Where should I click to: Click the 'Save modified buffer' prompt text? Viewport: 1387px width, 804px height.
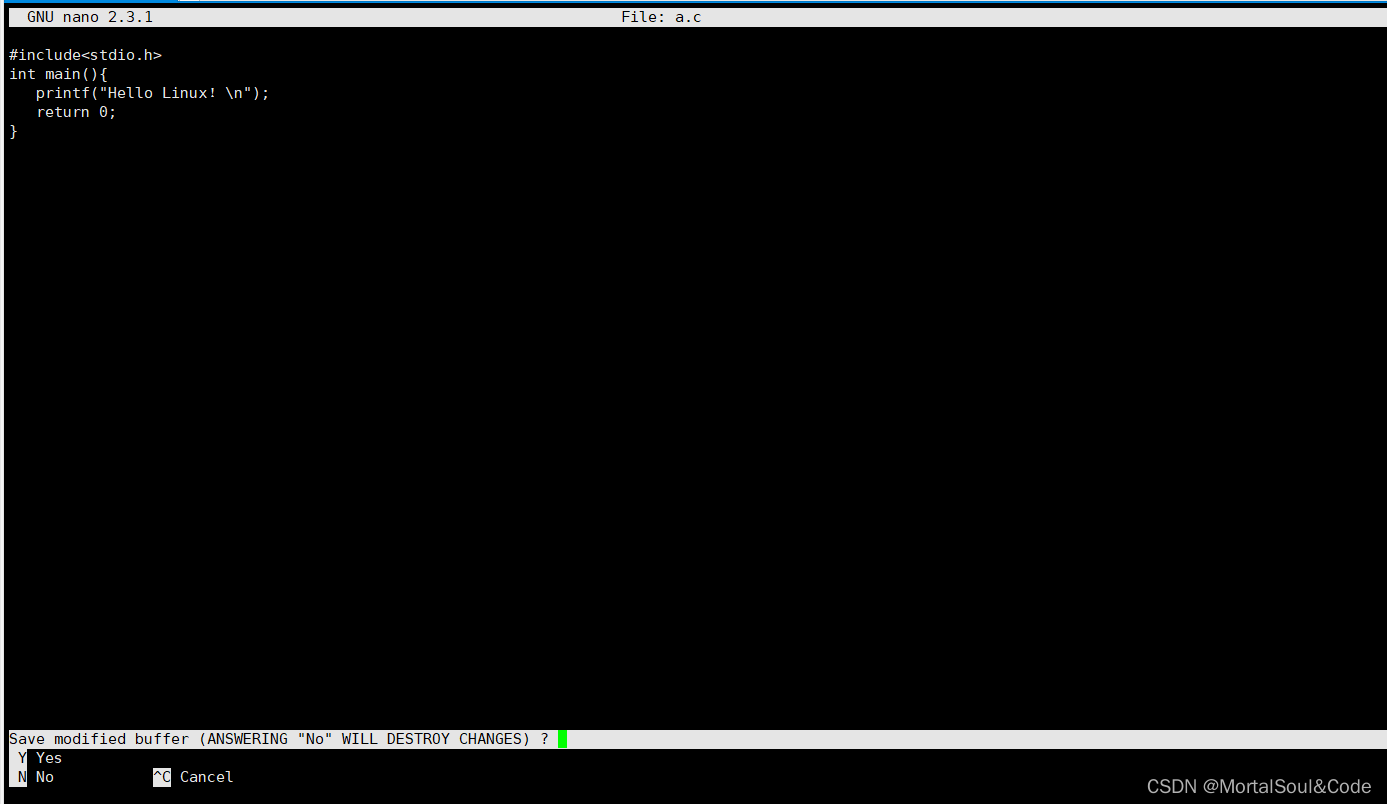(279, 739)
